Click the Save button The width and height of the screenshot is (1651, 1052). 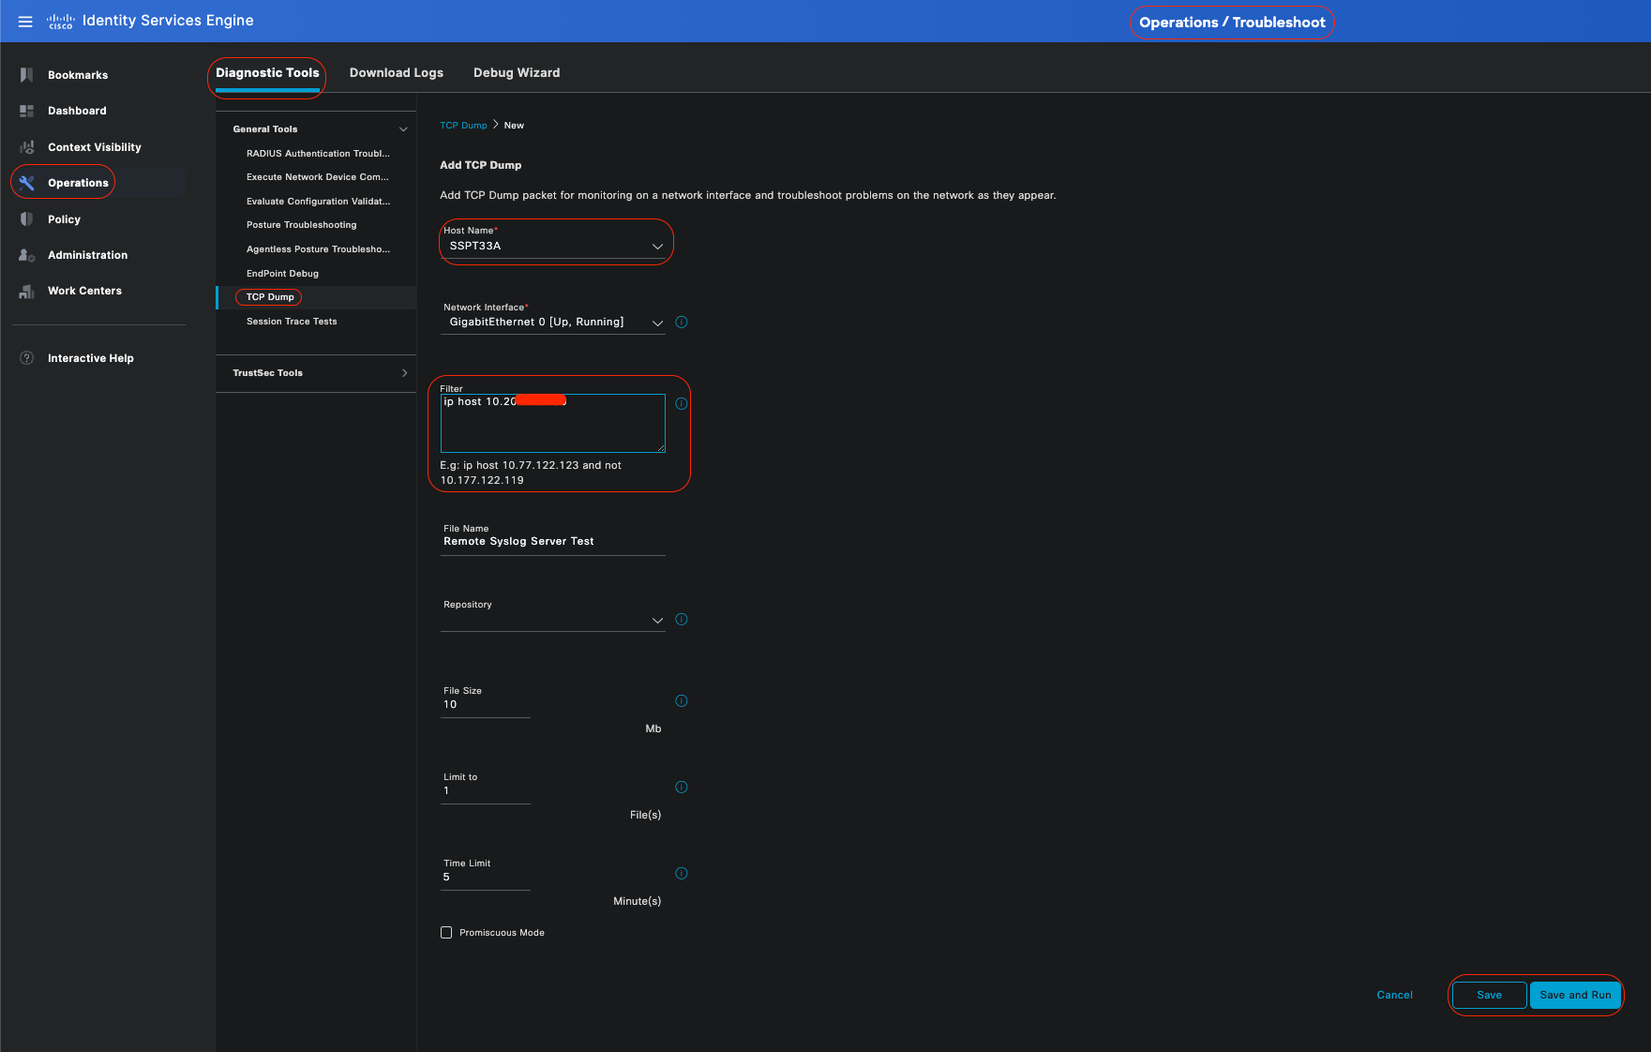point(1489,995)
